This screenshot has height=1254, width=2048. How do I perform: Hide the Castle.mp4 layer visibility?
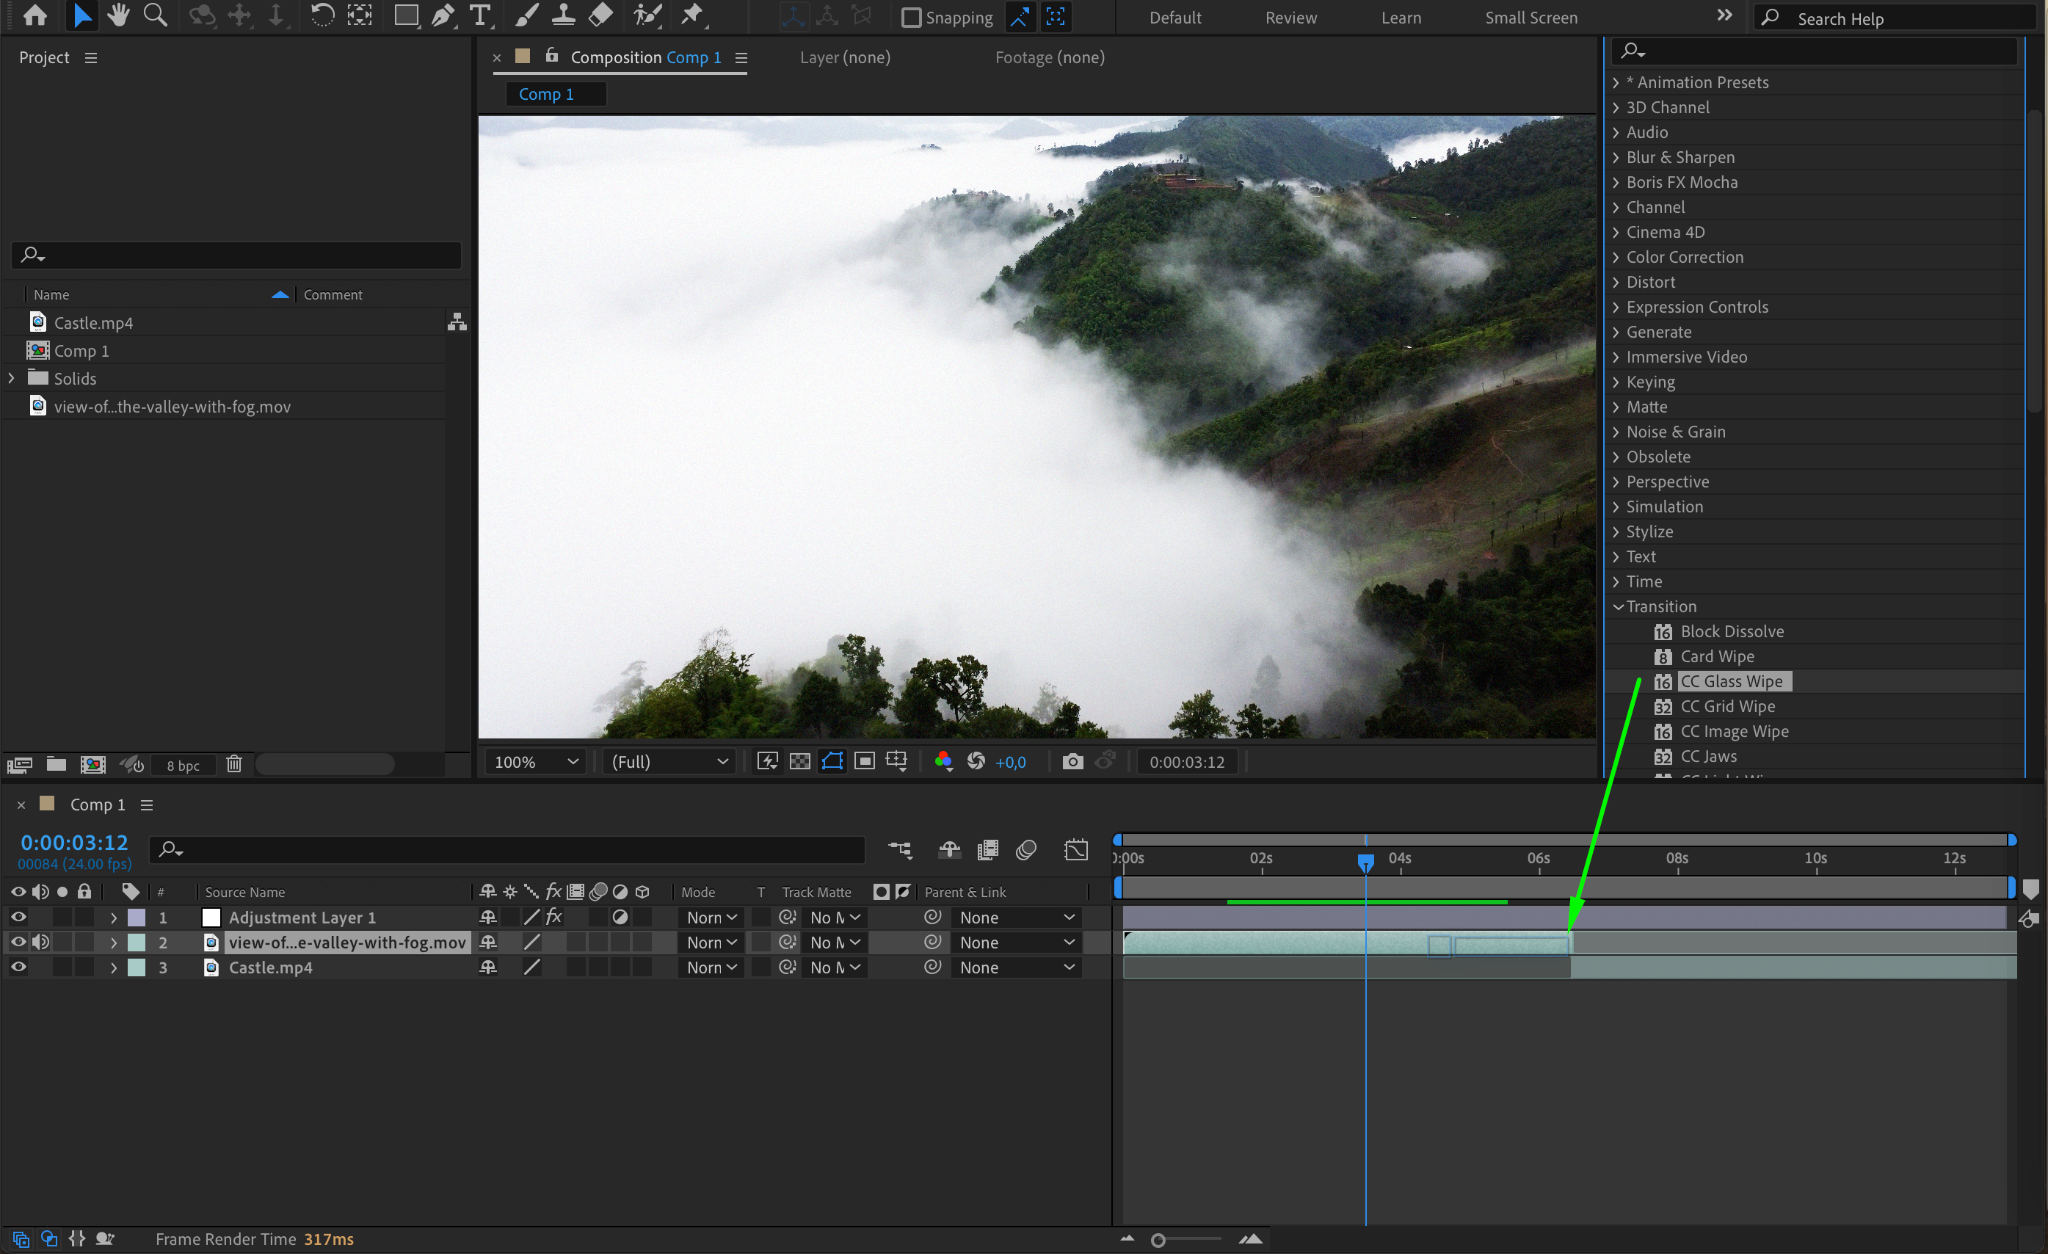coord(18,967)
